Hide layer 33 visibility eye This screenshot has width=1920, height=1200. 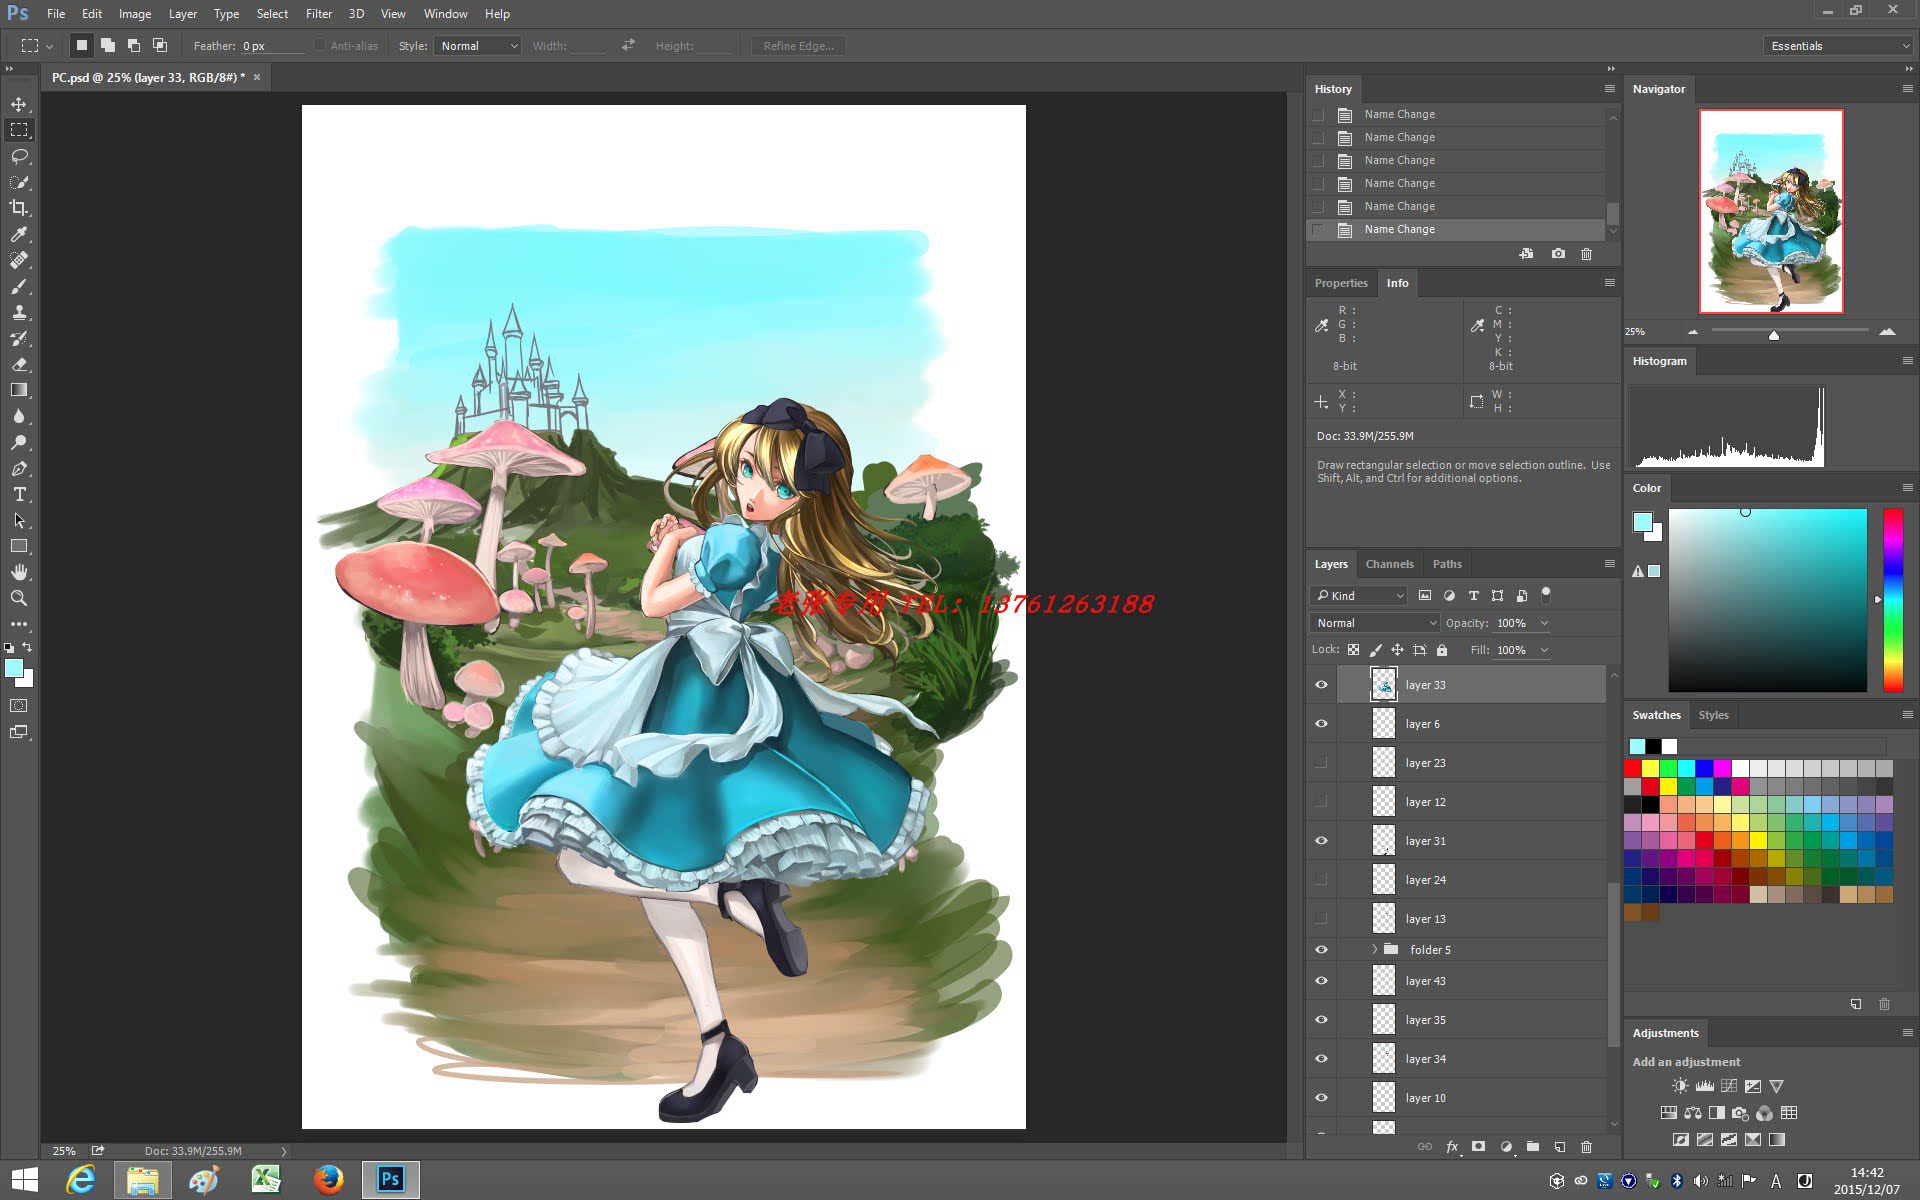tap(1321, 685)
